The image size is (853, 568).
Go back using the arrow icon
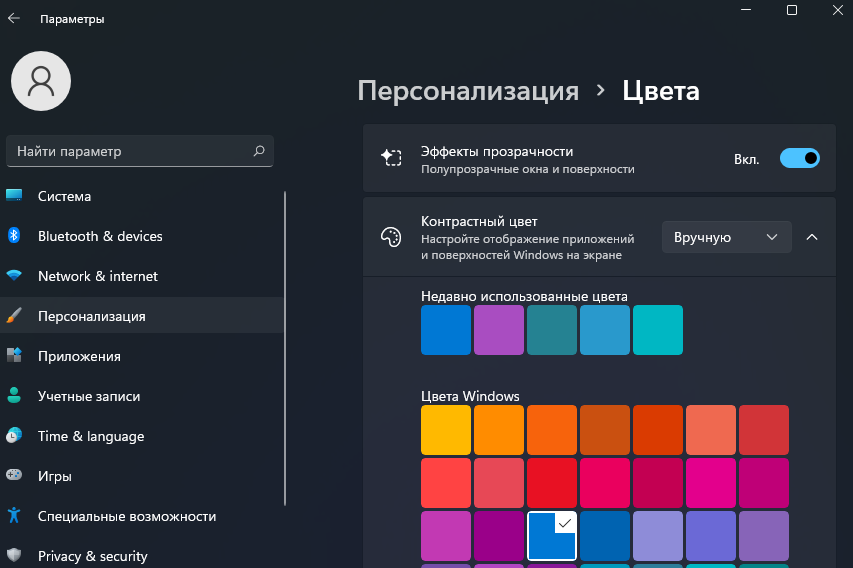point(14,18)
